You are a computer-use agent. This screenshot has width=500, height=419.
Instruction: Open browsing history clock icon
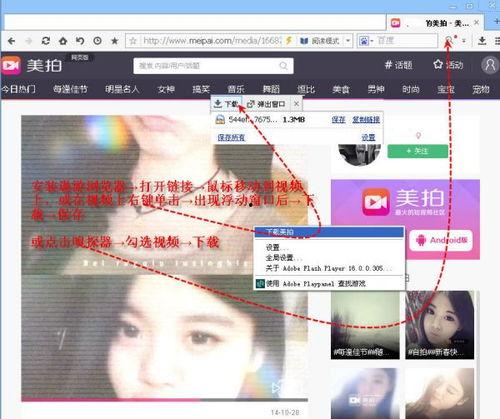tap(97, 41)
